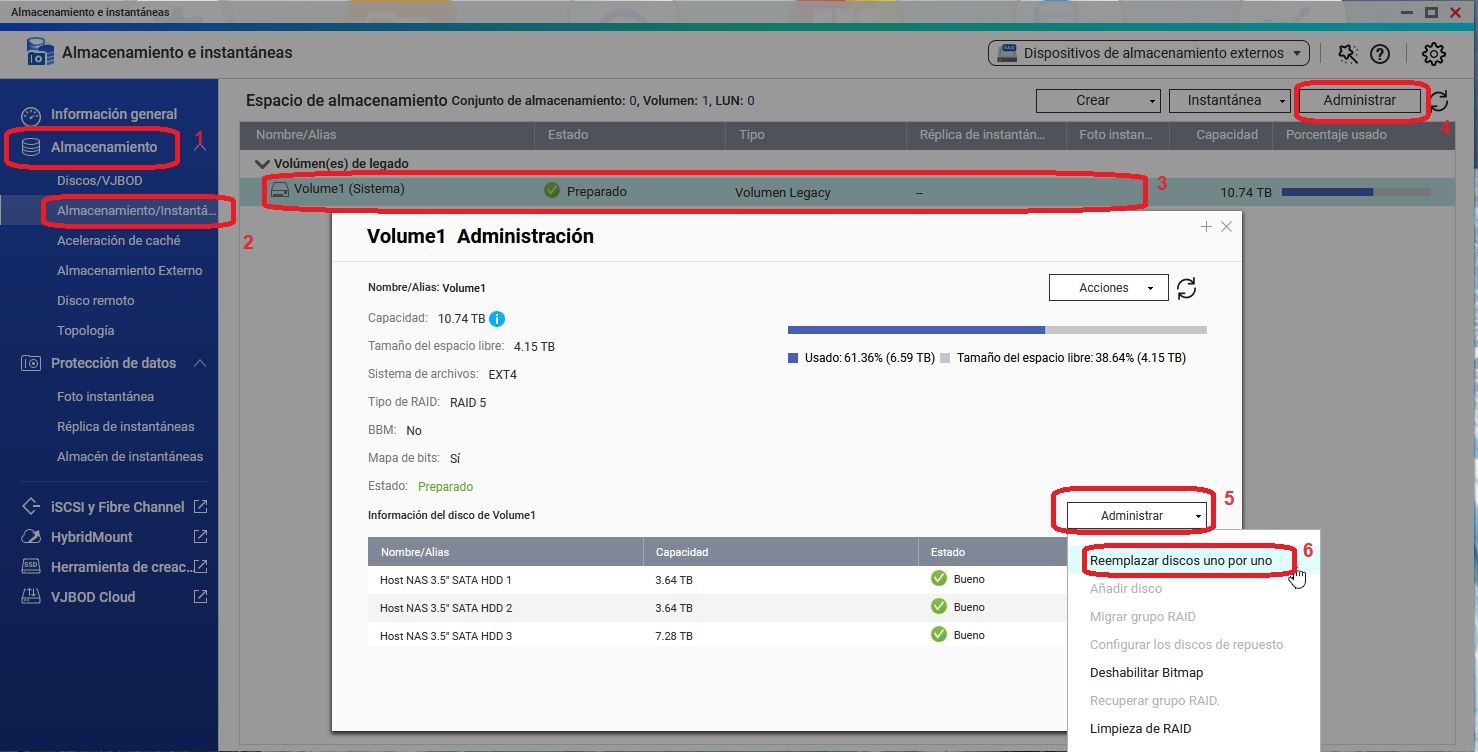Open the iSCSI y Fibre Channel external link

200,507
